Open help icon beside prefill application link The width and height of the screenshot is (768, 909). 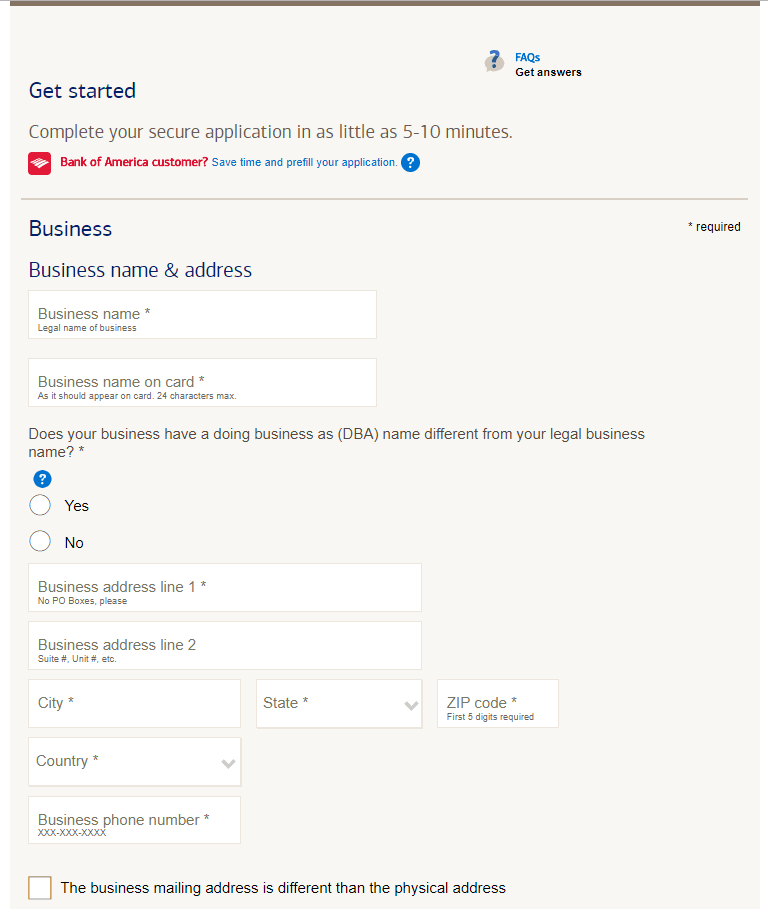point(410,162)
